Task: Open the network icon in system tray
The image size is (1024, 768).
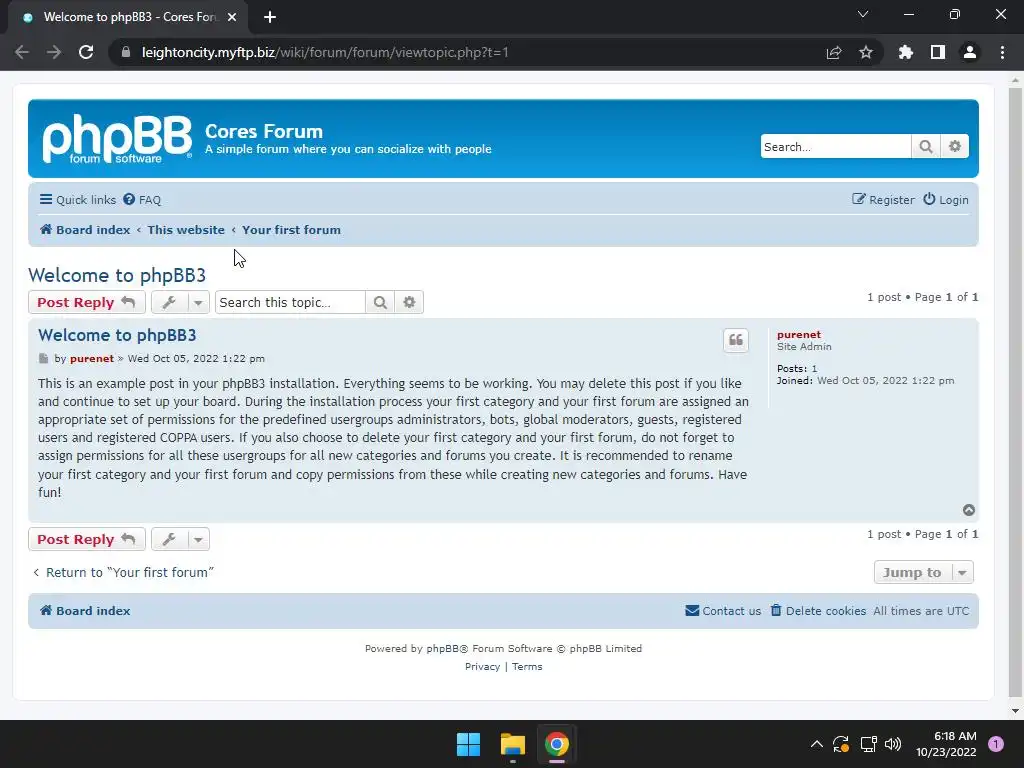Action: 868,744
